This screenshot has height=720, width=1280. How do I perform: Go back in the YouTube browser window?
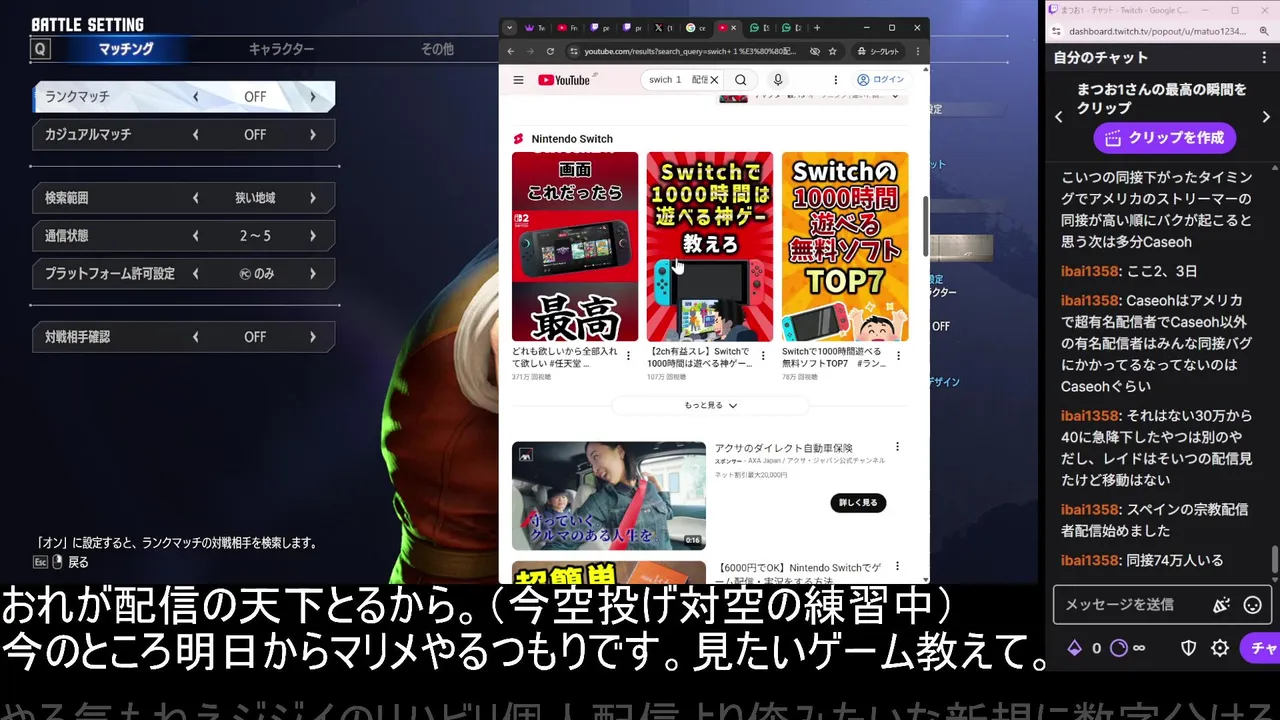511,51
